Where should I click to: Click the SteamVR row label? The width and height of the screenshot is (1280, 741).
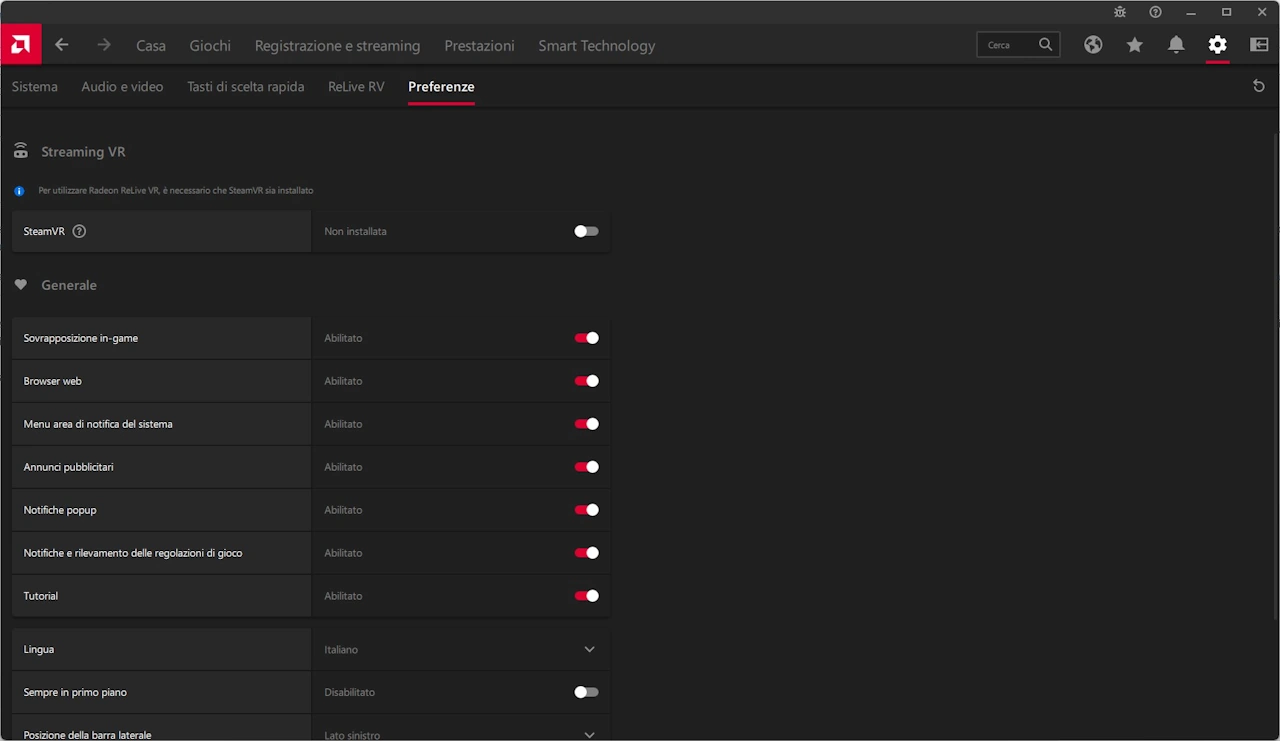(x=44, y=231)
